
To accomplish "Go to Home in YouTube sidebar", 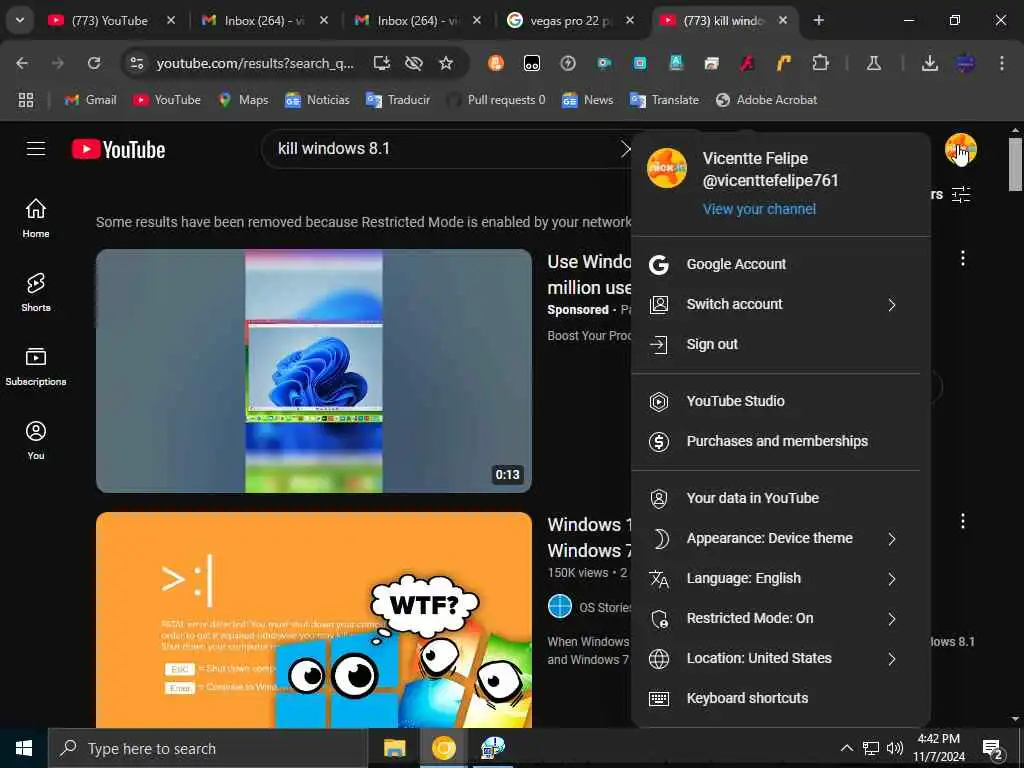I will coord(36,218).
